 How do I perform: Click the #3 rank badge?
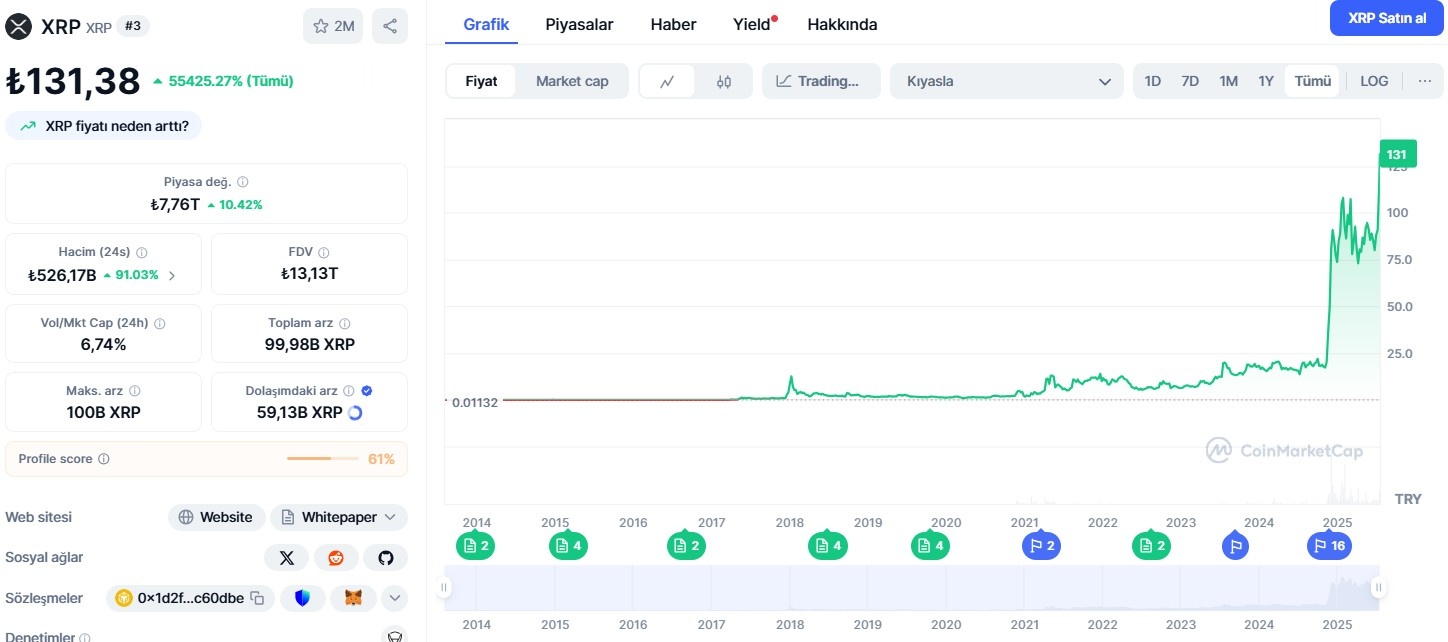click(133, 26)
